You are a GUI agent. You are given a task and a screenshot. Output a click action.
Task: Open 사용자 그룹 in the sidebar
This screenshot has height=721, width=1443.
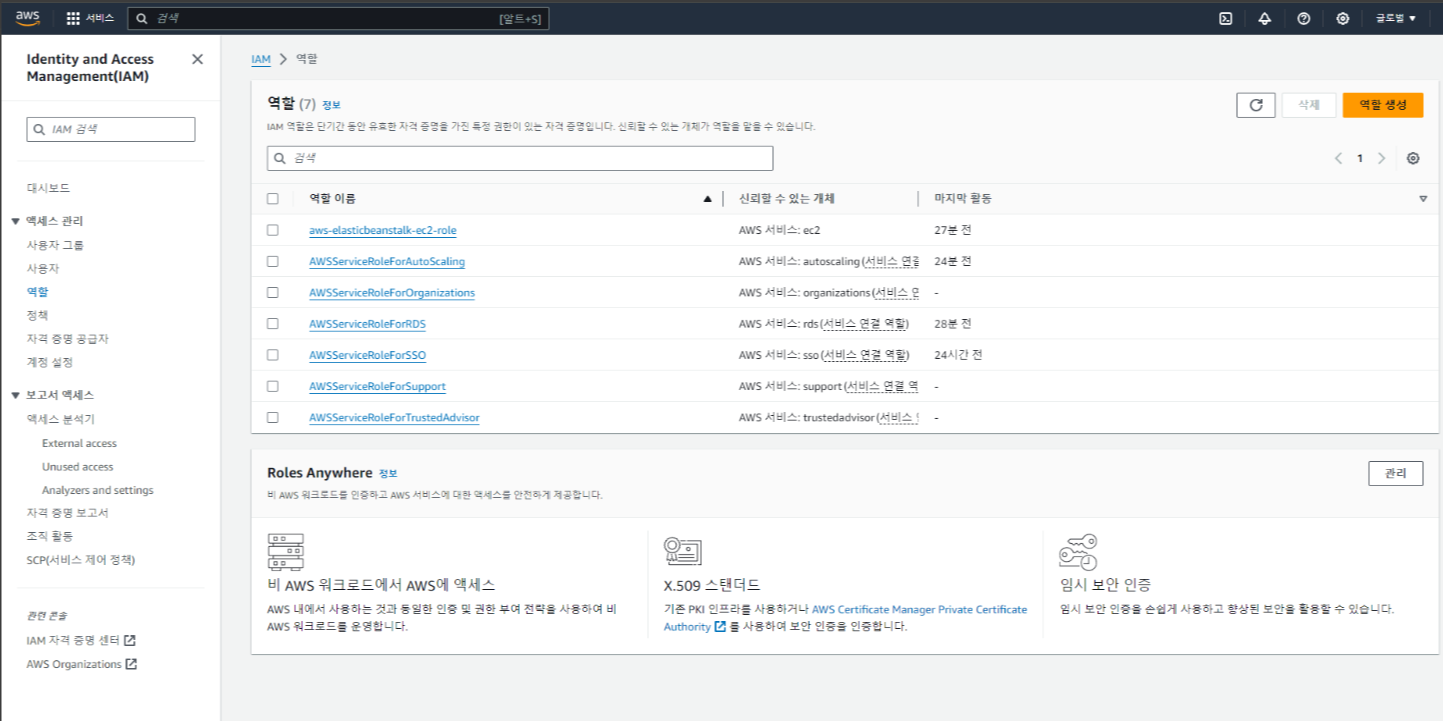[x=56, y=245]
